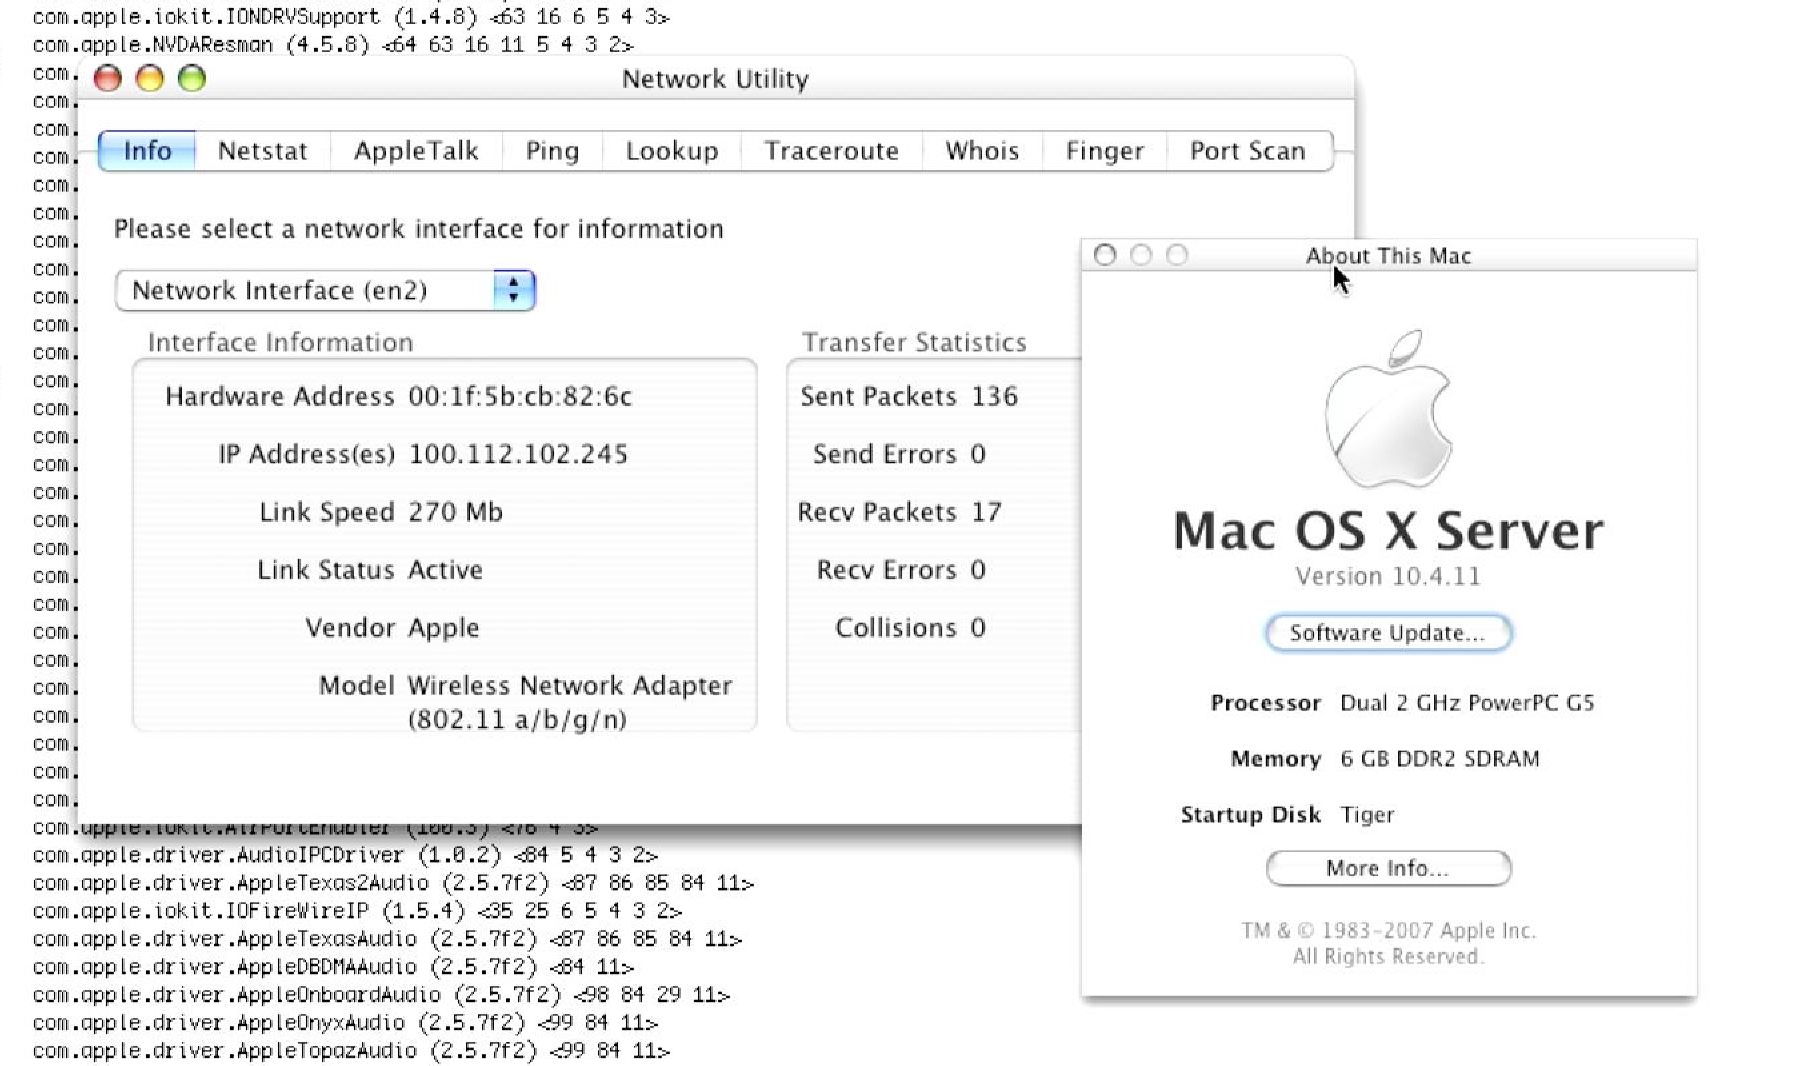Click the Link Status value Active
Viewport: 1796px width, 1066px height.
445,571
